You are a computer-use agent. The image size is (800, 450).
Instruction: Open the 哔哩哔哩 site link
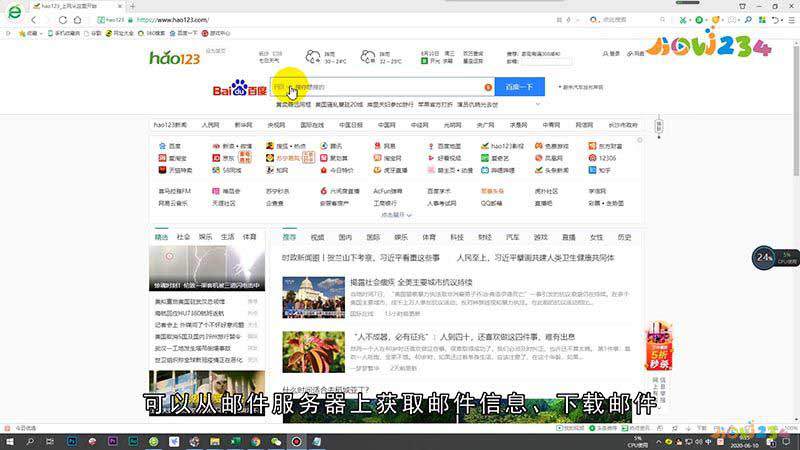tap(497, 170)
